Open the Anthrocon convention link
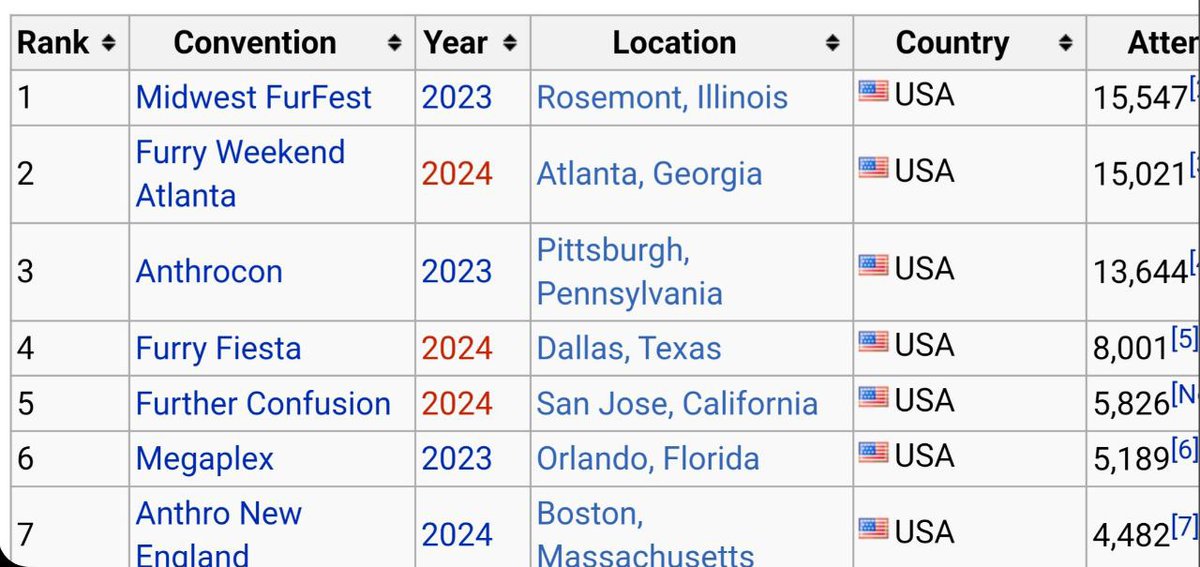 click(x=209, y=271)
